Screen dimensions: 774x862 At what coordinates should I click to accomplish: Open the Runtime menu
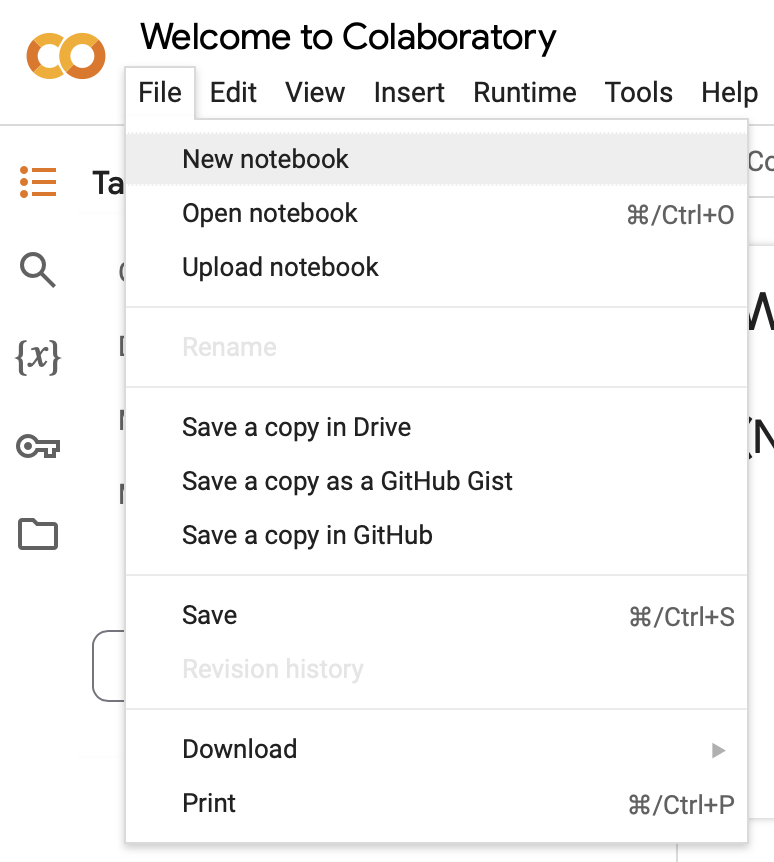(x=524, y=92)
